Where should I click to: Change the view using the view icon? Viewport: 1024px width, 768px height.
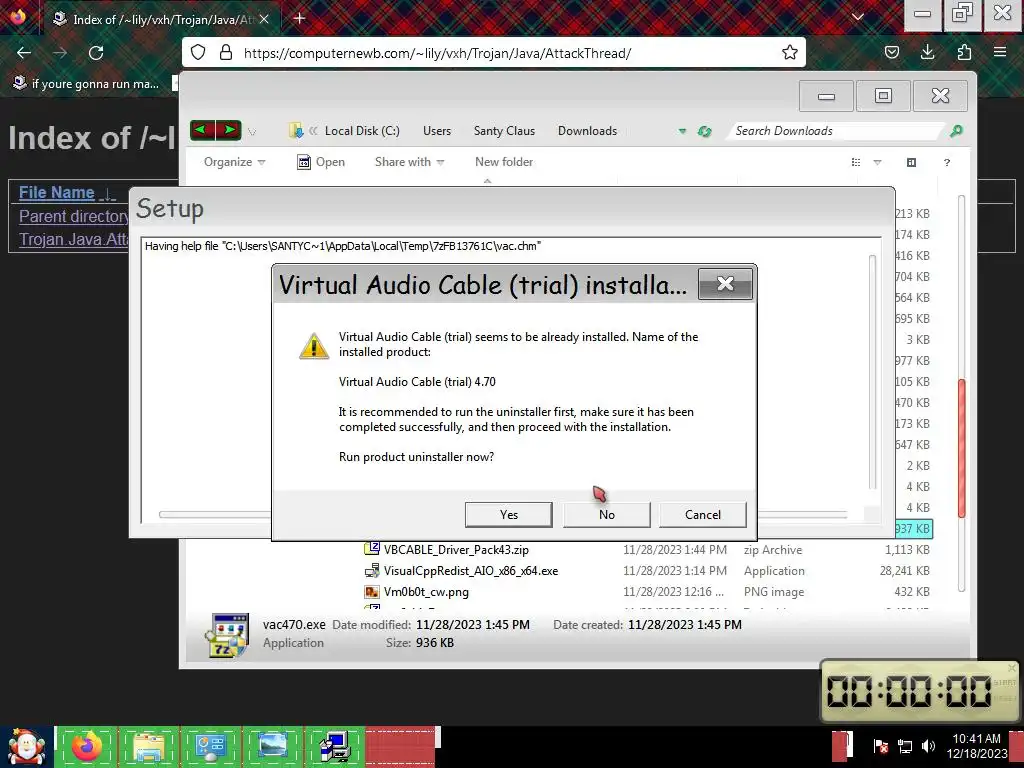click(856, 162)
